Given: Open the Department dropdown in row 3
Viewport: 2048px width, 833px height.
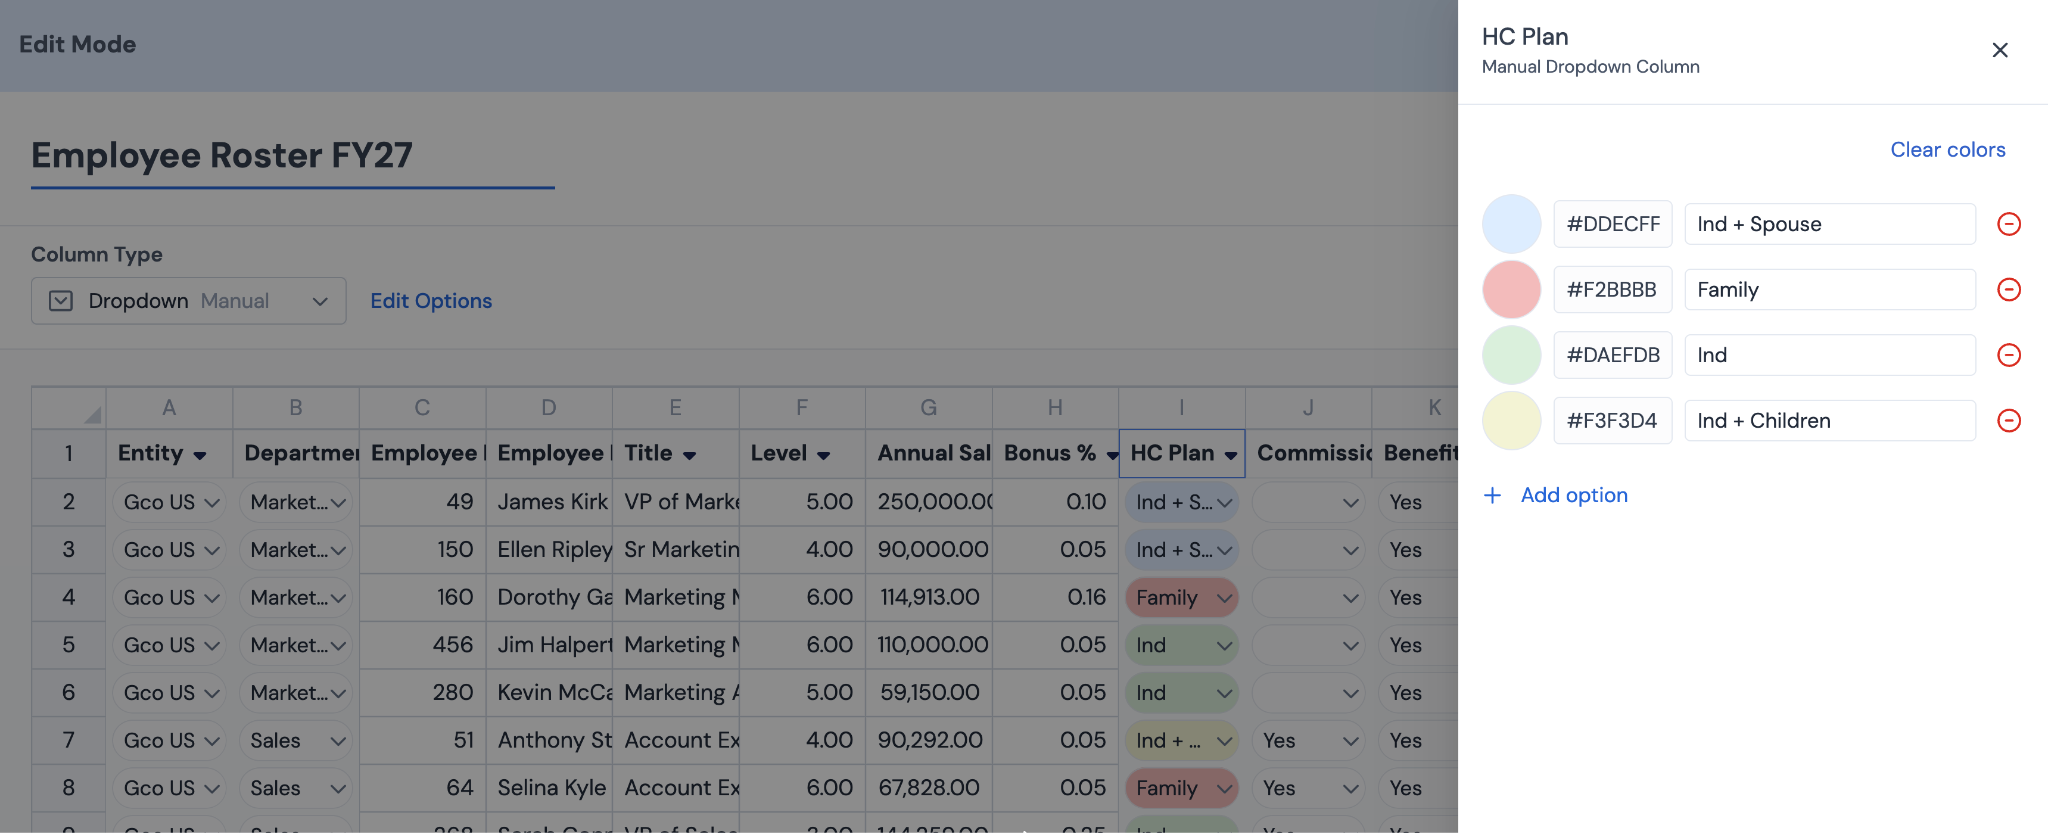Looking at the screenshot, I should [x=296, y=550].
